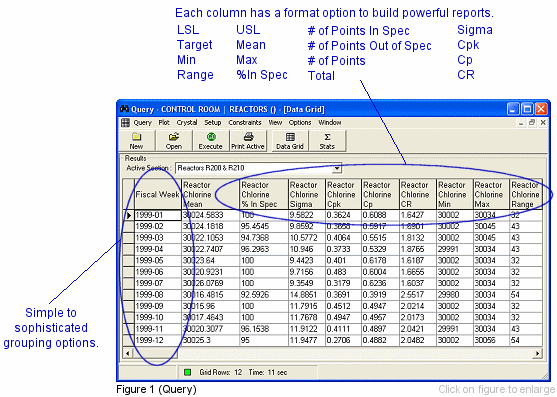Screen dimensions: 557x397
Task: Click the left arrow of the horizontal scrollbar
Action: (x=128, y=353)
